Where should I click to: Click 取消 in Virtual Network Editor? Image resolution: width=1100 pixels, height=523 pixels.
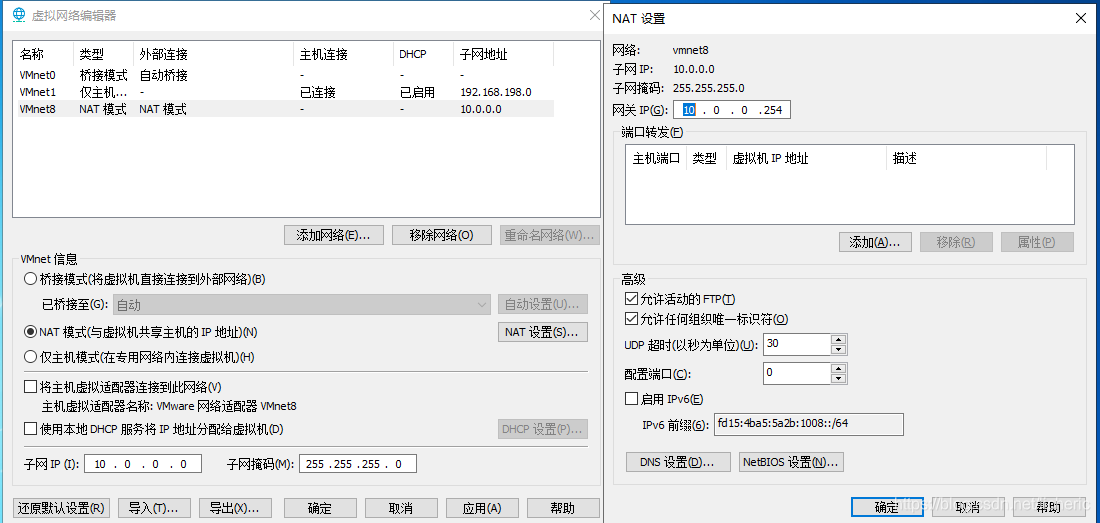(401, 508)
